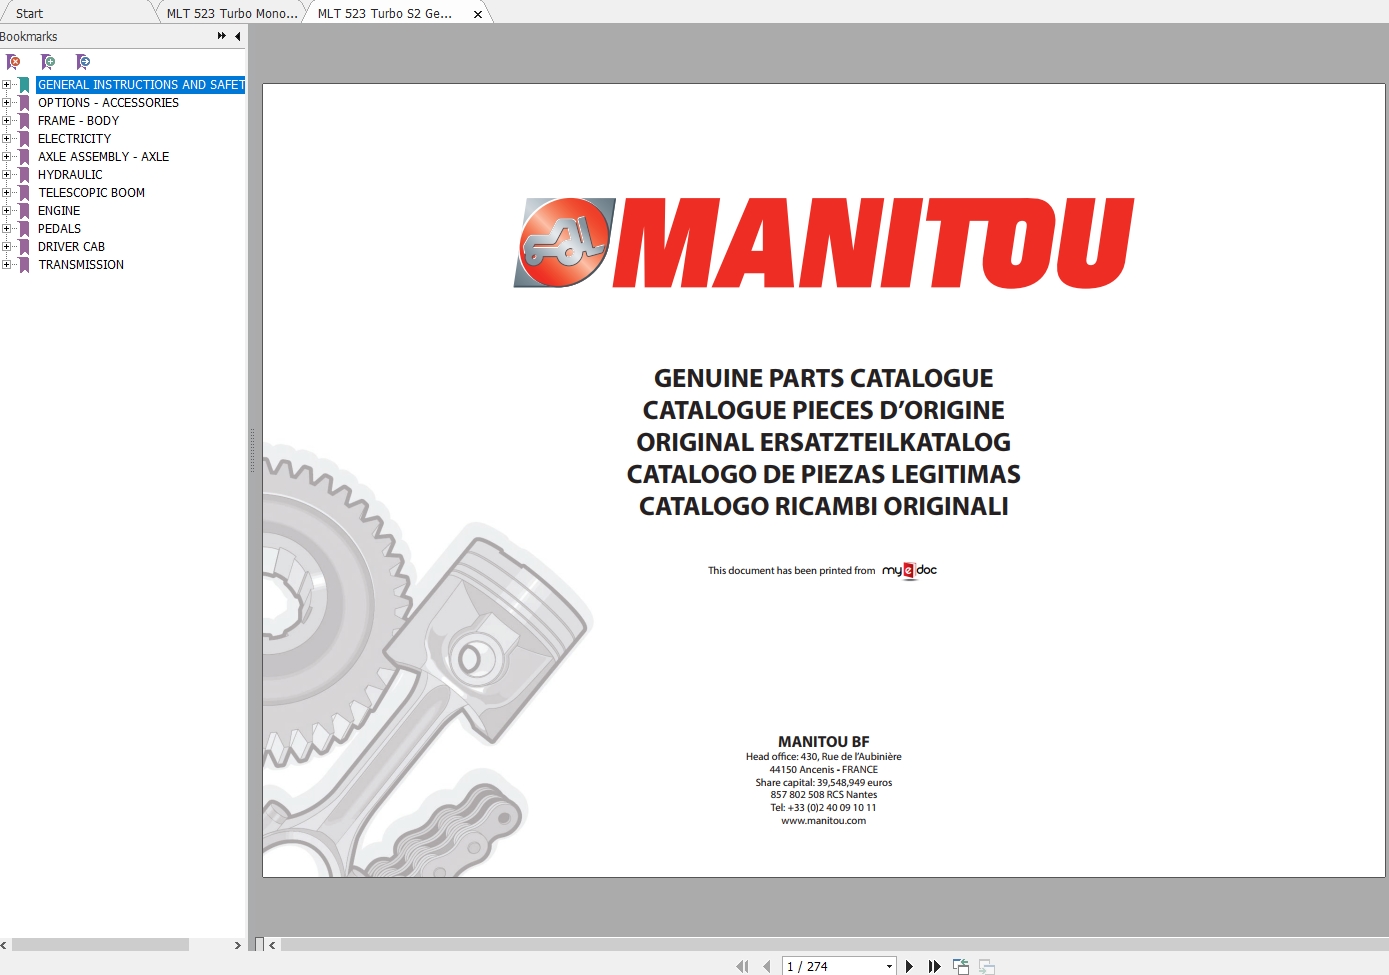1389x975 pixels.
Task: Expand the TRANSMISSION bookmark
Action: pyautogui.click(x=6, y=265)
